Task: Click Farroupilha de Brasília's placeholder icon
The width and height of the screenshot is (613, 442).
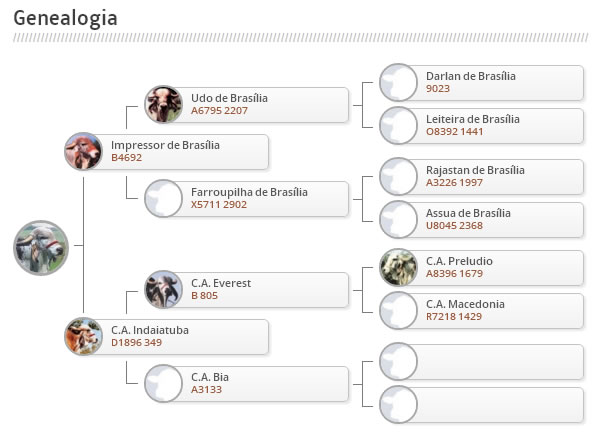Action: (x=163, y=198)
